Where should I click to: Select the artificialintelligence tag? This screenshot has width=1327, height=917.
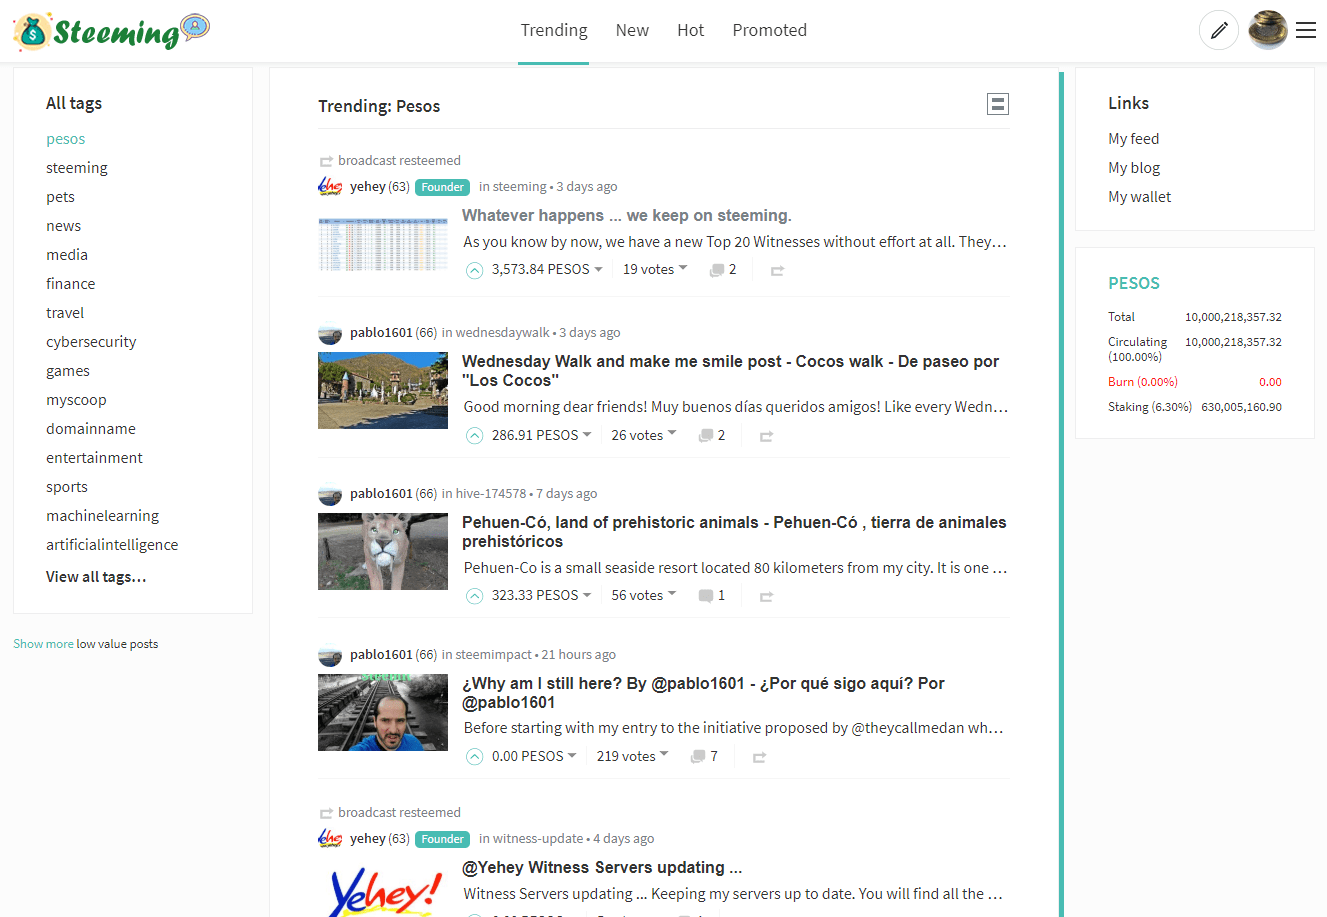(x=112, y=545)
